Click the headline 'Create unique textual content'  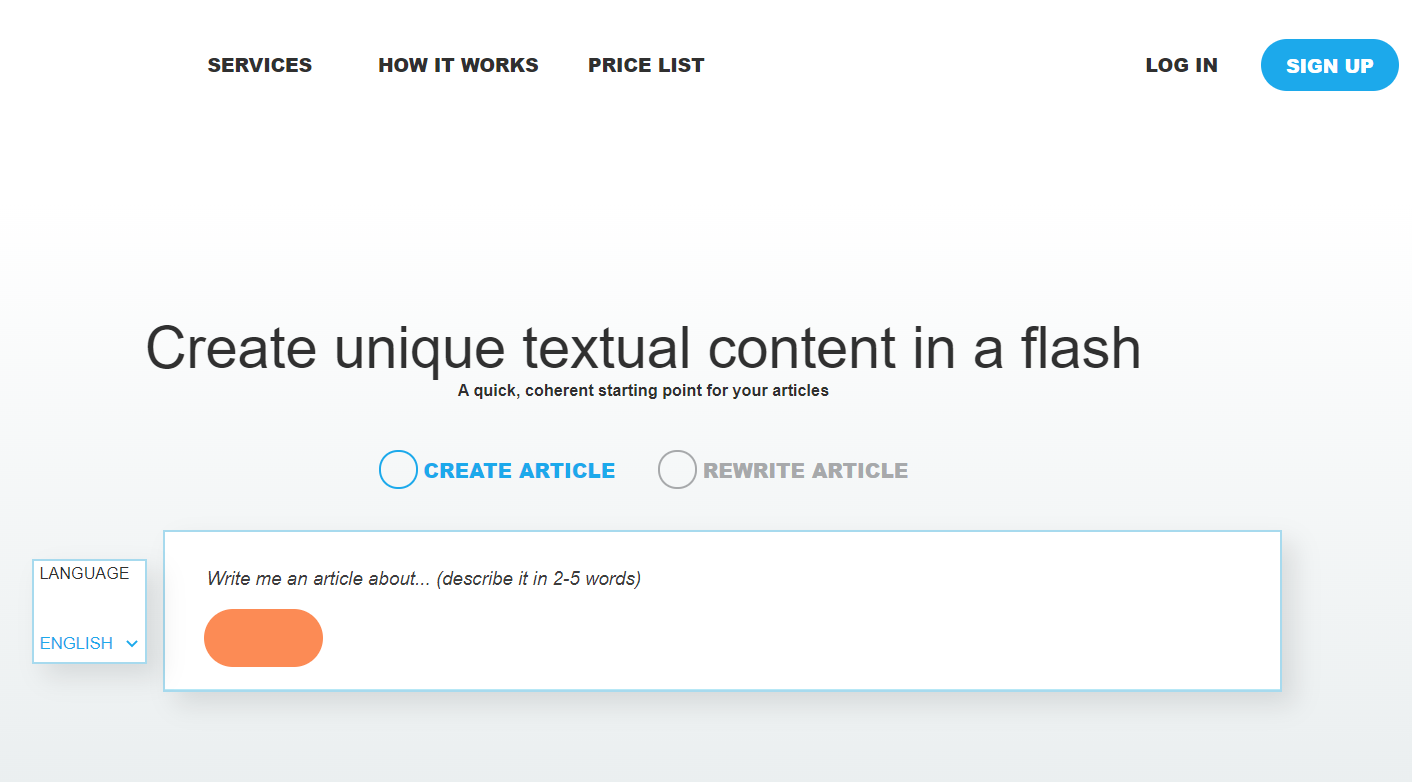coord(643,348)
